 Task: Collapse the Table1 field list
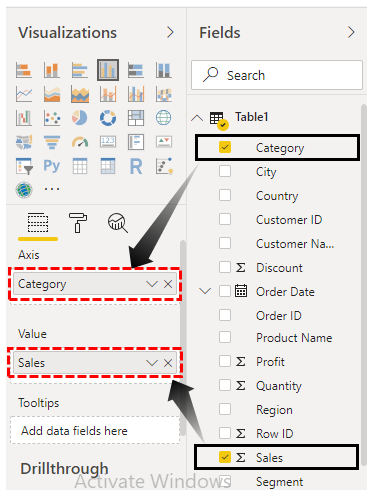[197, 118]
